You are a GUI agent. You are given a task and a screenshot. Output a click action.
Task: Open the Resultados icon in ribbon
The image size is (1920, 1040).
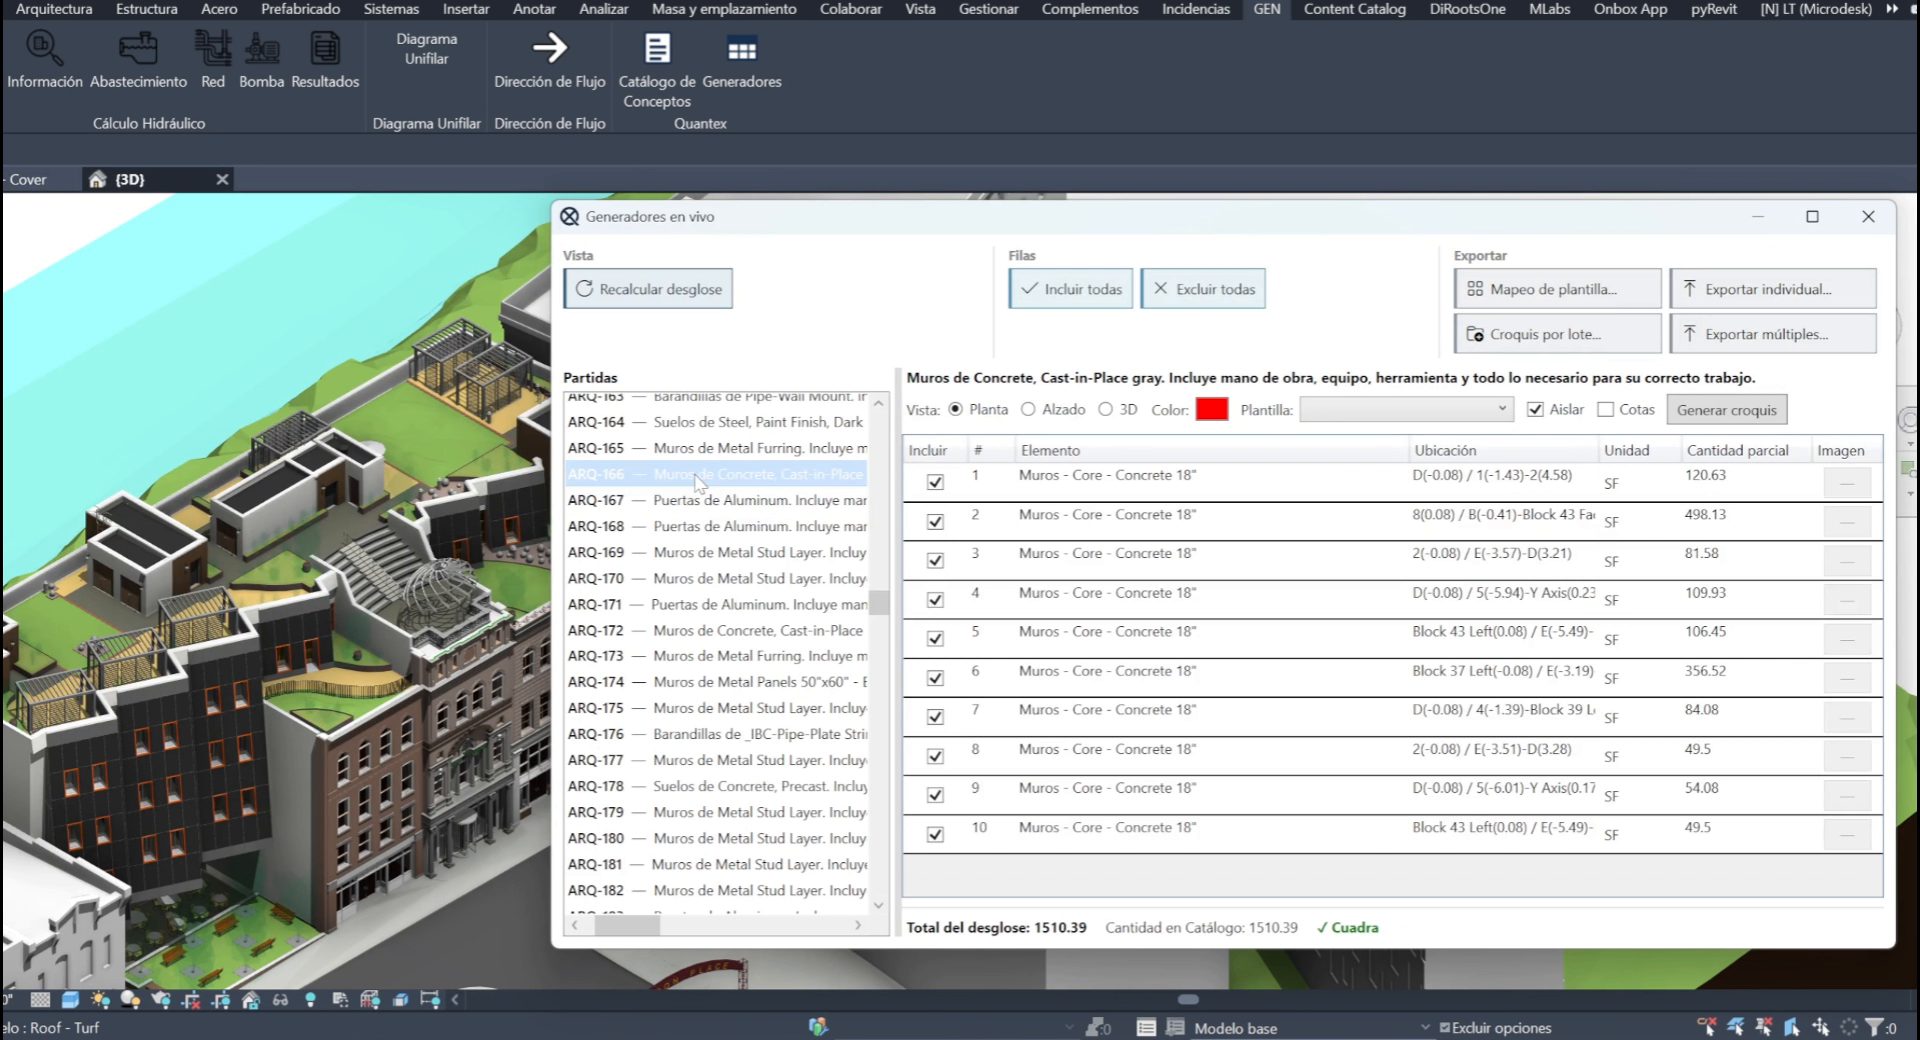325,48
